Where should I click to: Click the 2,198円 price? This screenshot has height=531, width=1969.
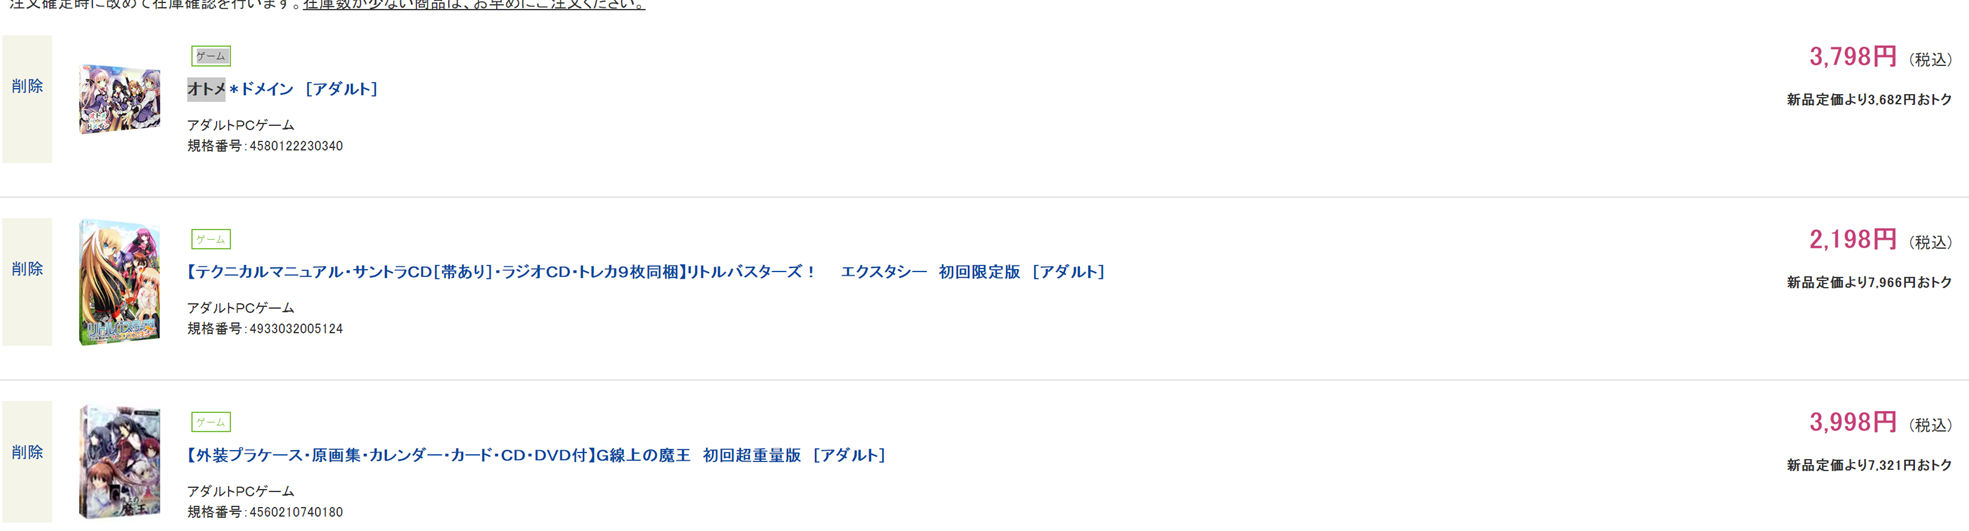click(1852, 240)
